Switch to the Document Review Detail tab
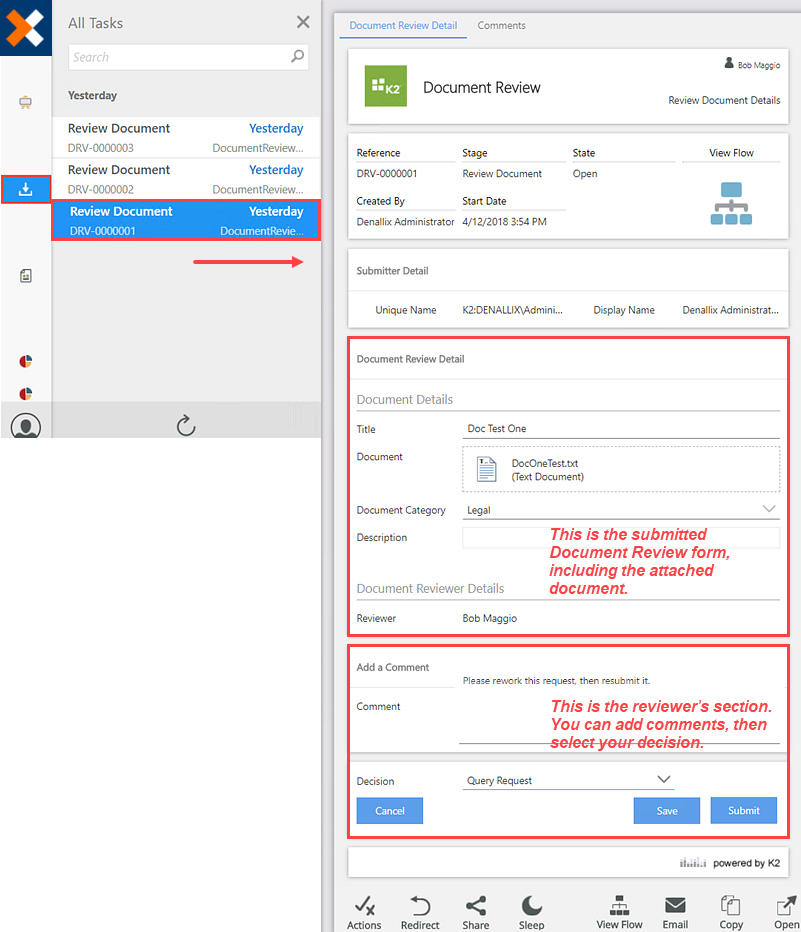This screenshot has width=801, height=932. [x=403, y=26]
